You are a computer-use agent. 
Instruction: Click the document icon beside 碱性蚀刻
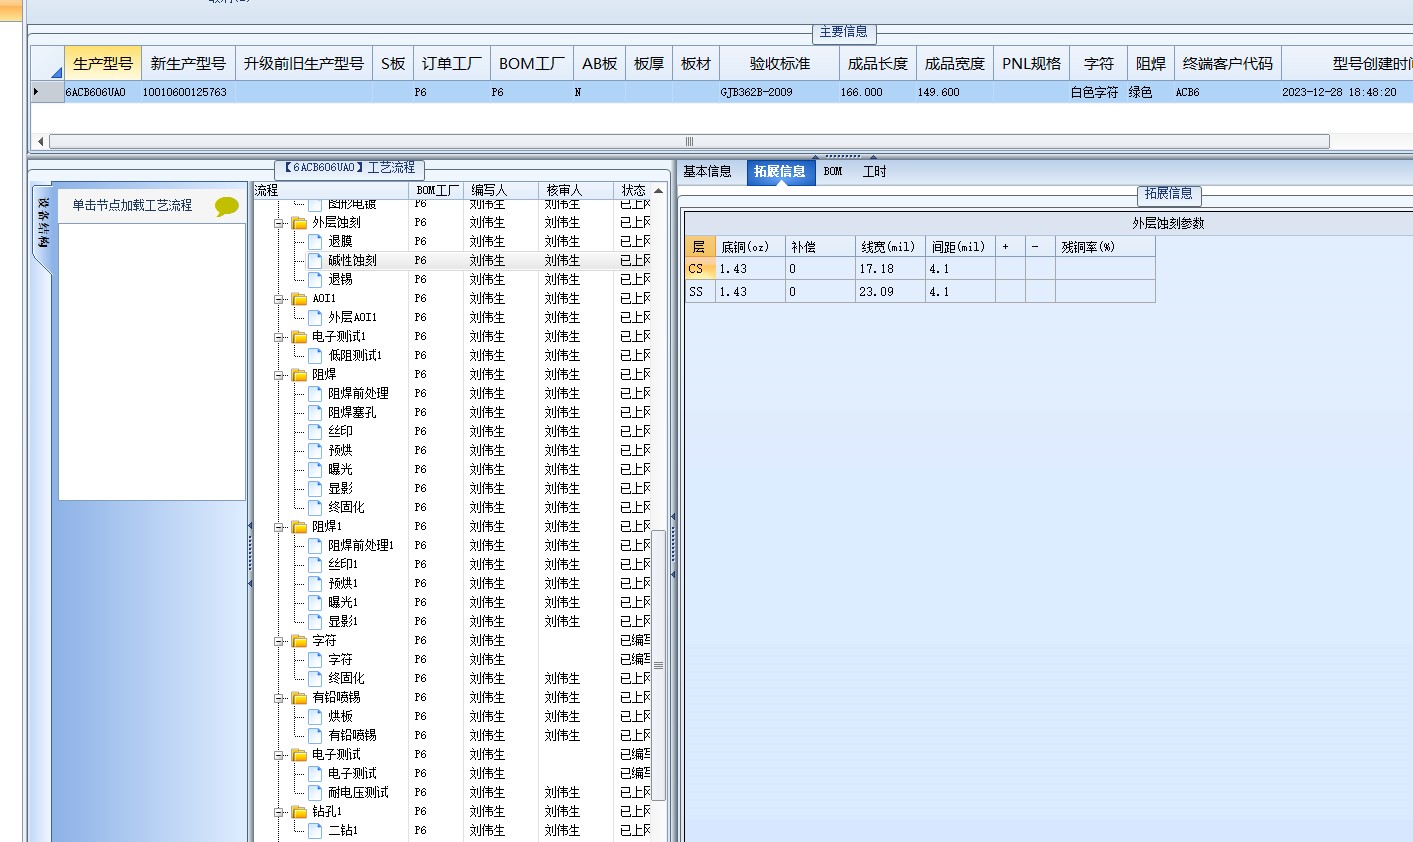click(315, 260)
